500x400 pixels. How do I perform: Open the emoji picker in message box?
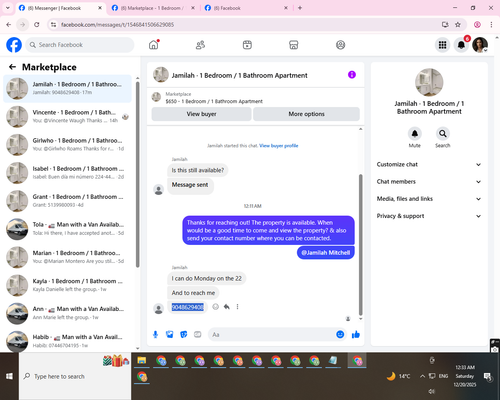(x=340, y=334)
